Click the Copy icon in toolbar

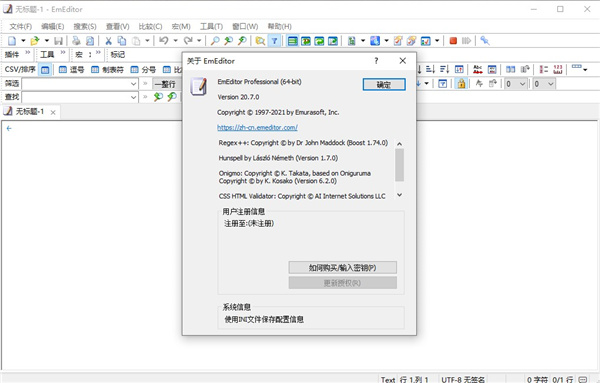[x=122, y=41]
